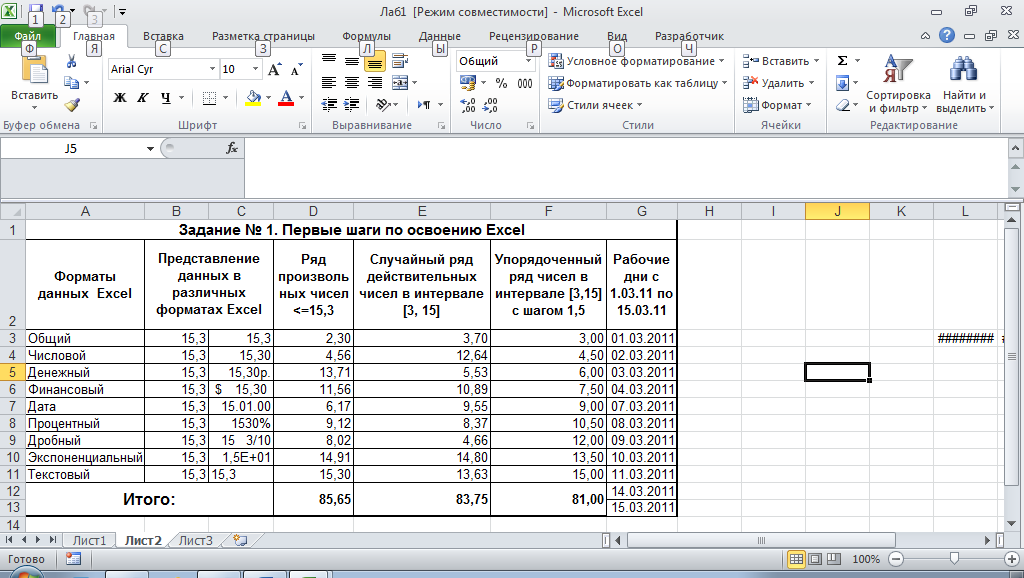The height and width of the screenshot is (578, 1024).
Task: Apply borders with the border icon
Action: 209,98
